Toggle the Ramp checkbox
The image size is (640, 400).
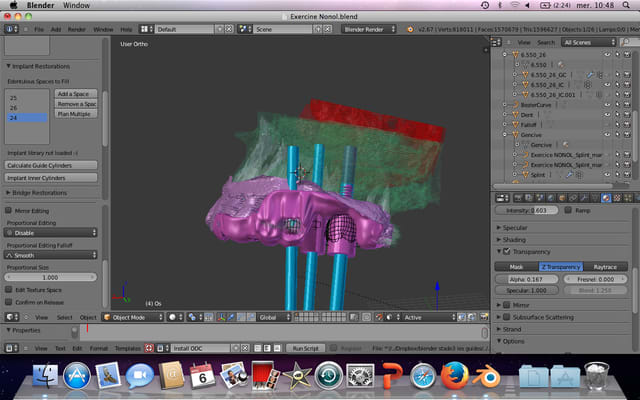tap(569, 211)
